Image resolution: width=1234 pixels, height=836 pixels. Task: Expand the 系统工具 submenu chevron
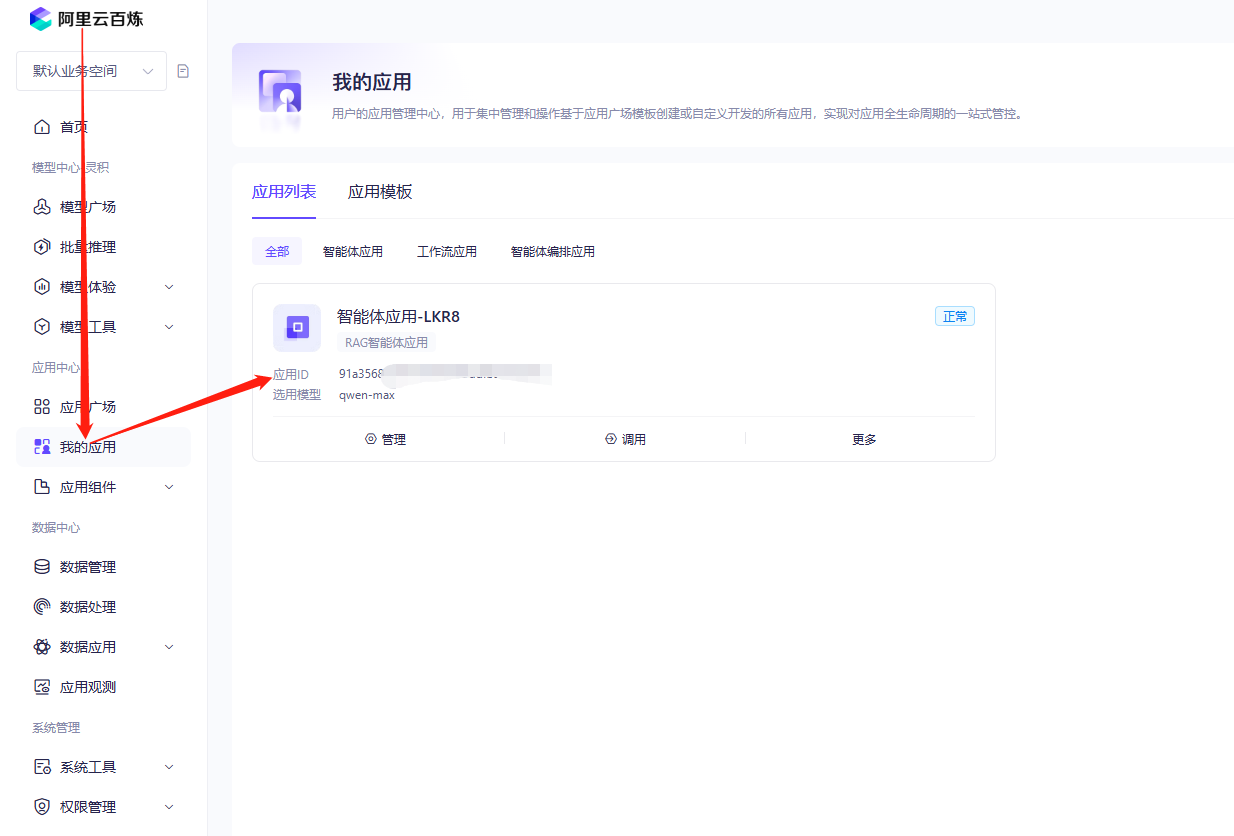(169, 767)
